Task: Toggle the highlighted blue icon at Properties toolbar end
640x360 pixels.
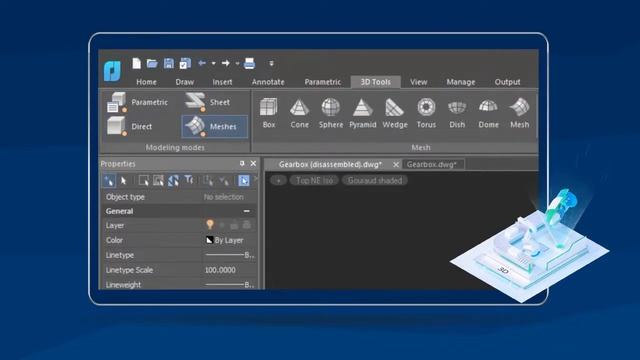Action: 244,180
